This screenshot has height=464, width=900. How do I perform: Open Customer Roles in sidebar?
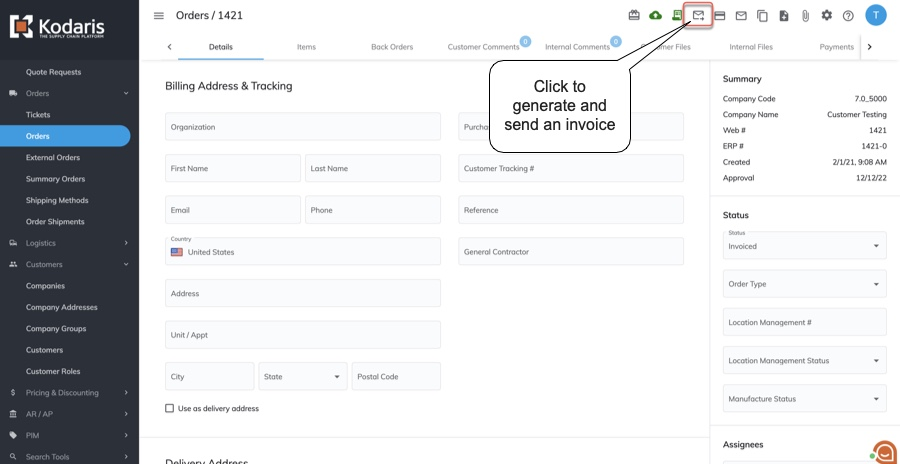click(x=53, y=372)
